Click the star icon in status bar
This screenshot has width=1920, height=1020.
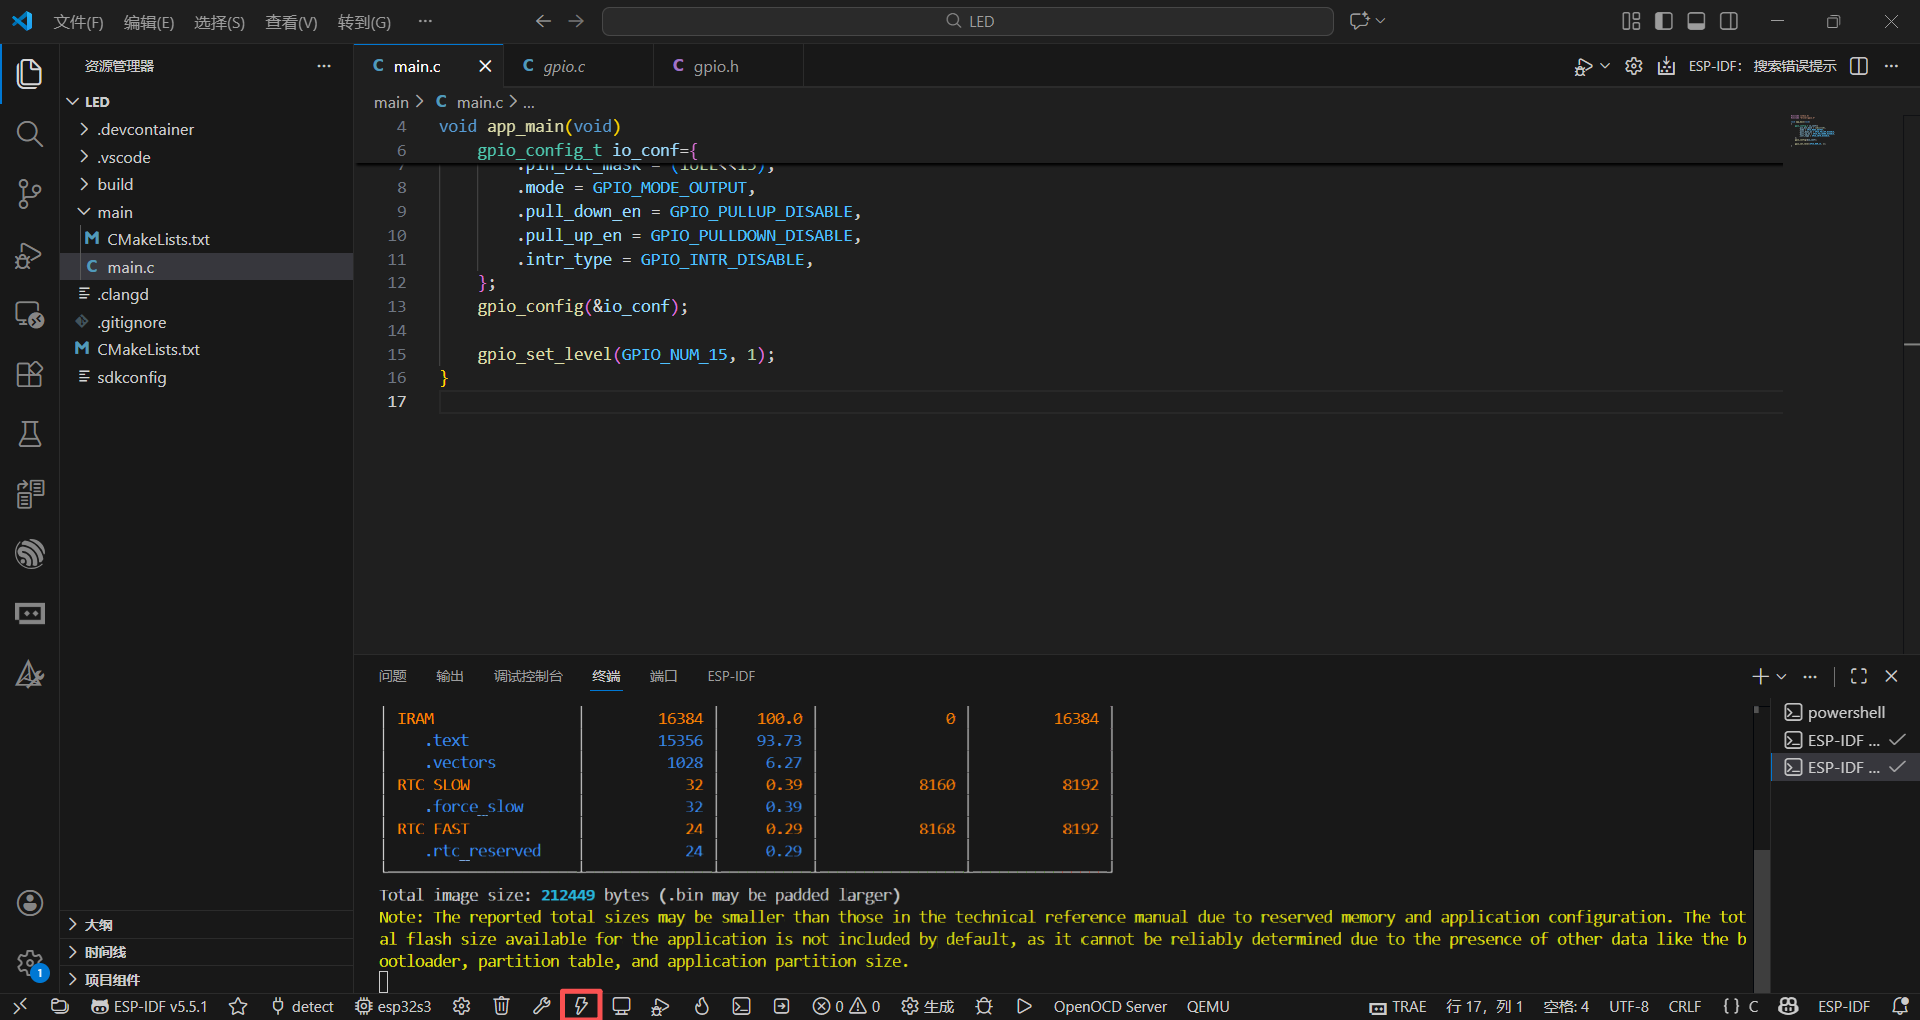[238, 1006]
